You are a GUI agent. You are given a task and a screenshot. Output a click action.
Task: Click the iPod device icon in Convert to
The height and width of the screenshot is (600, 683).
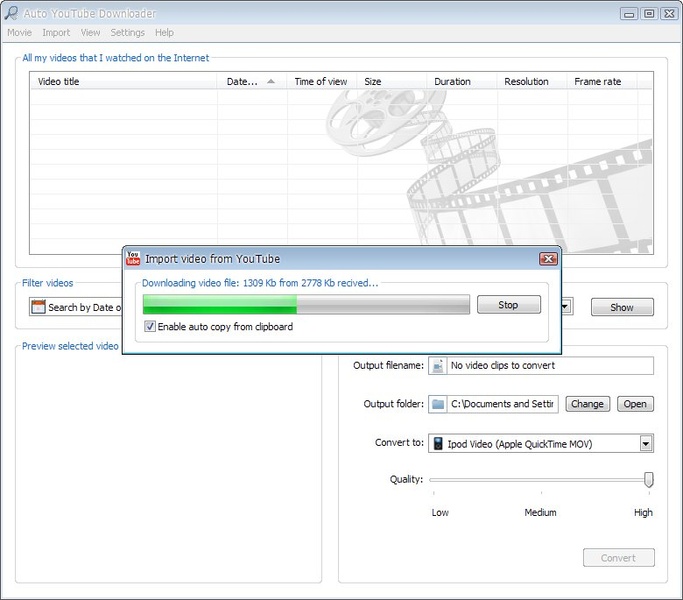436,443
